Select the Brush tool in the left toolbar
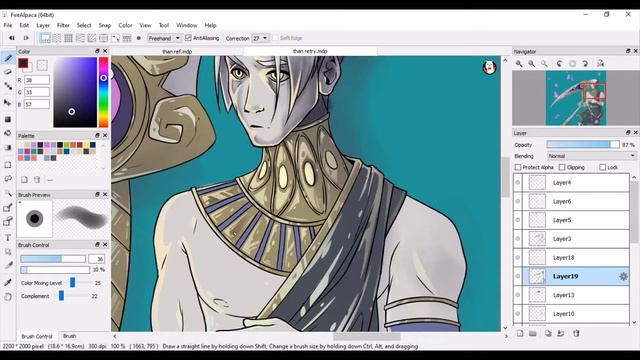The height and width of the screenshot is (360, 640). pyautogui.click(x=8, y=58)
